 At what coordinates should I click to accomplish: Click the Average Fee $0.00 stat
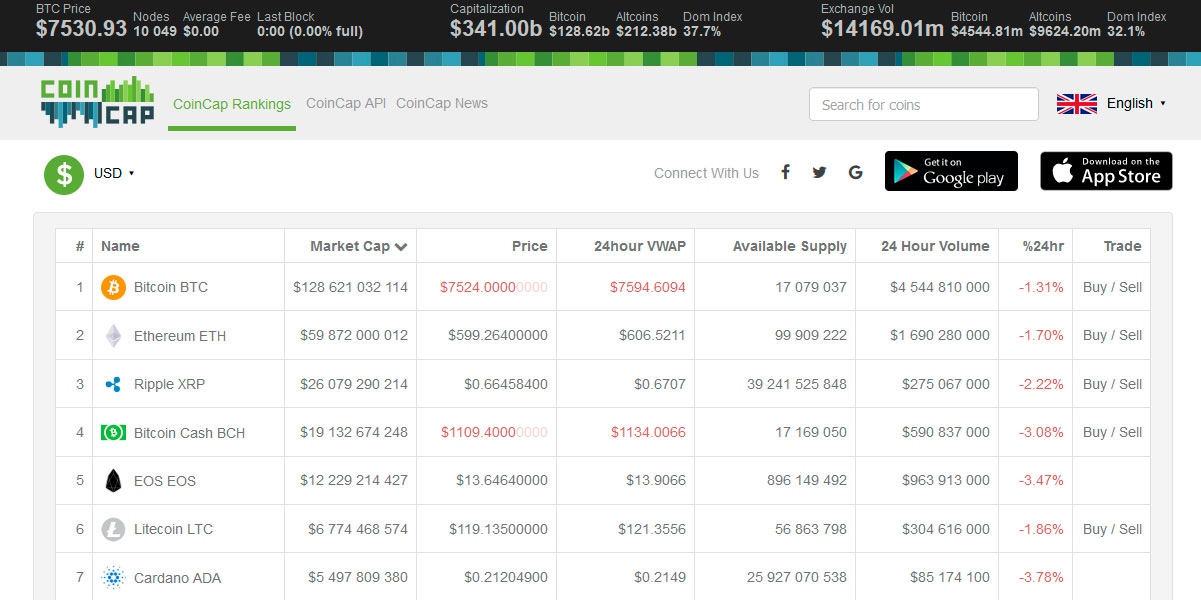pyautogui.click(x=216, y=24)
